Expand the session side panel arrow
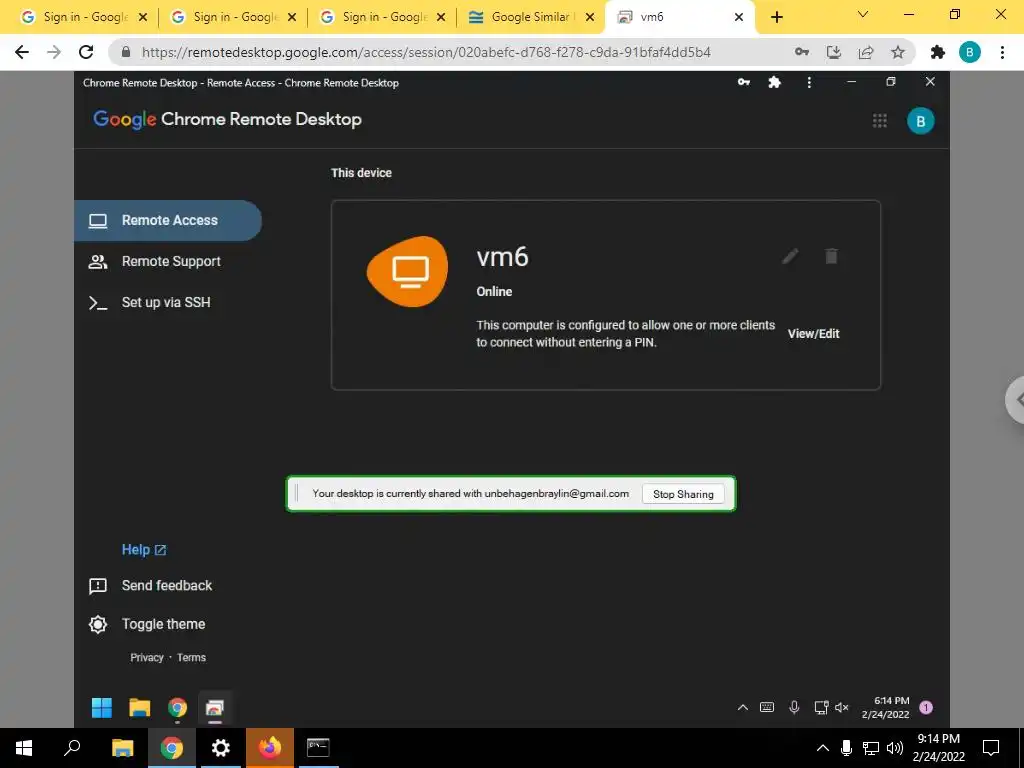The image size is (1024, 768). pos(1016,400)
